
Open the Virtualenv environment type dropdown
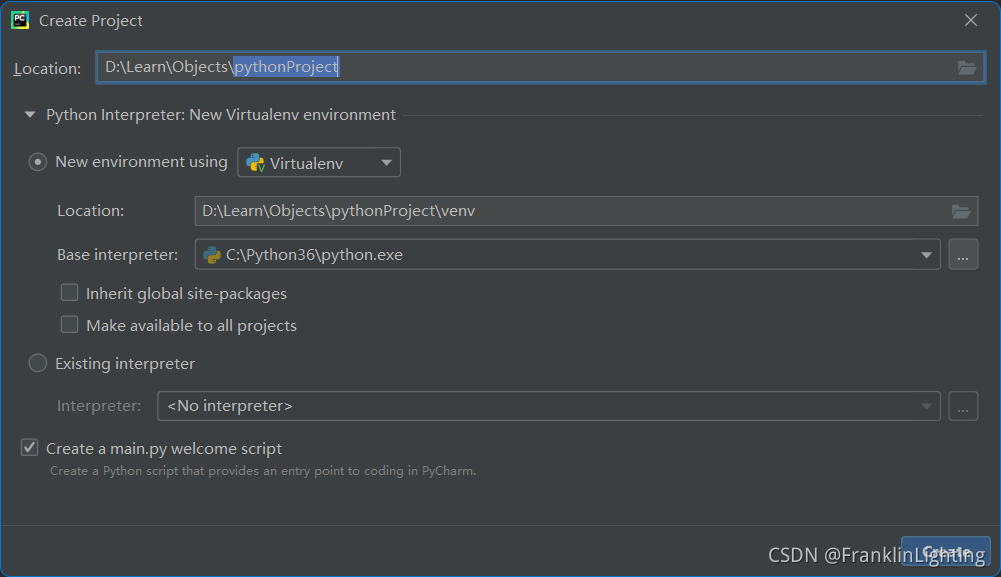319,163
